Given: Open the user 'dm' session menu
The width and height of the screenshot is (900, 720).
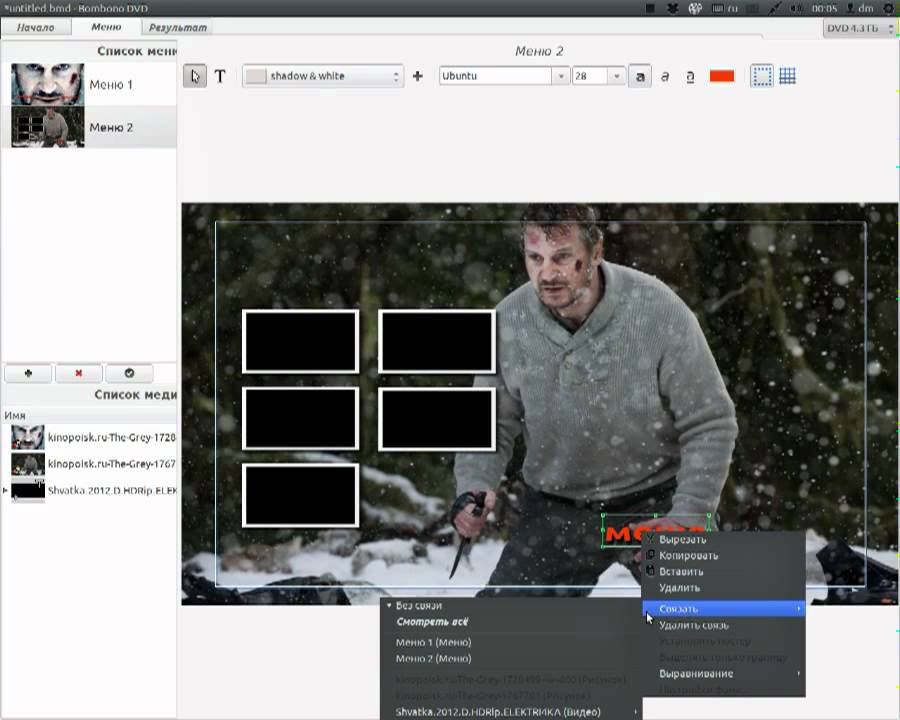Looking at the screenshot, I should point(860,8).
